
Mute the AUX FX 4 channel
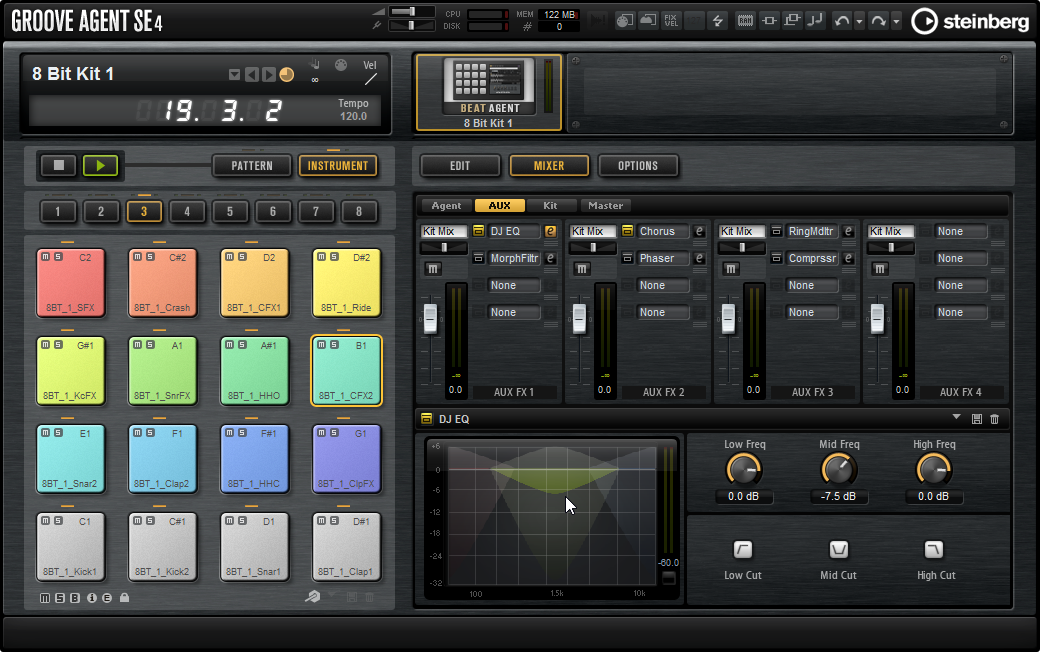(x=879, y=269)
